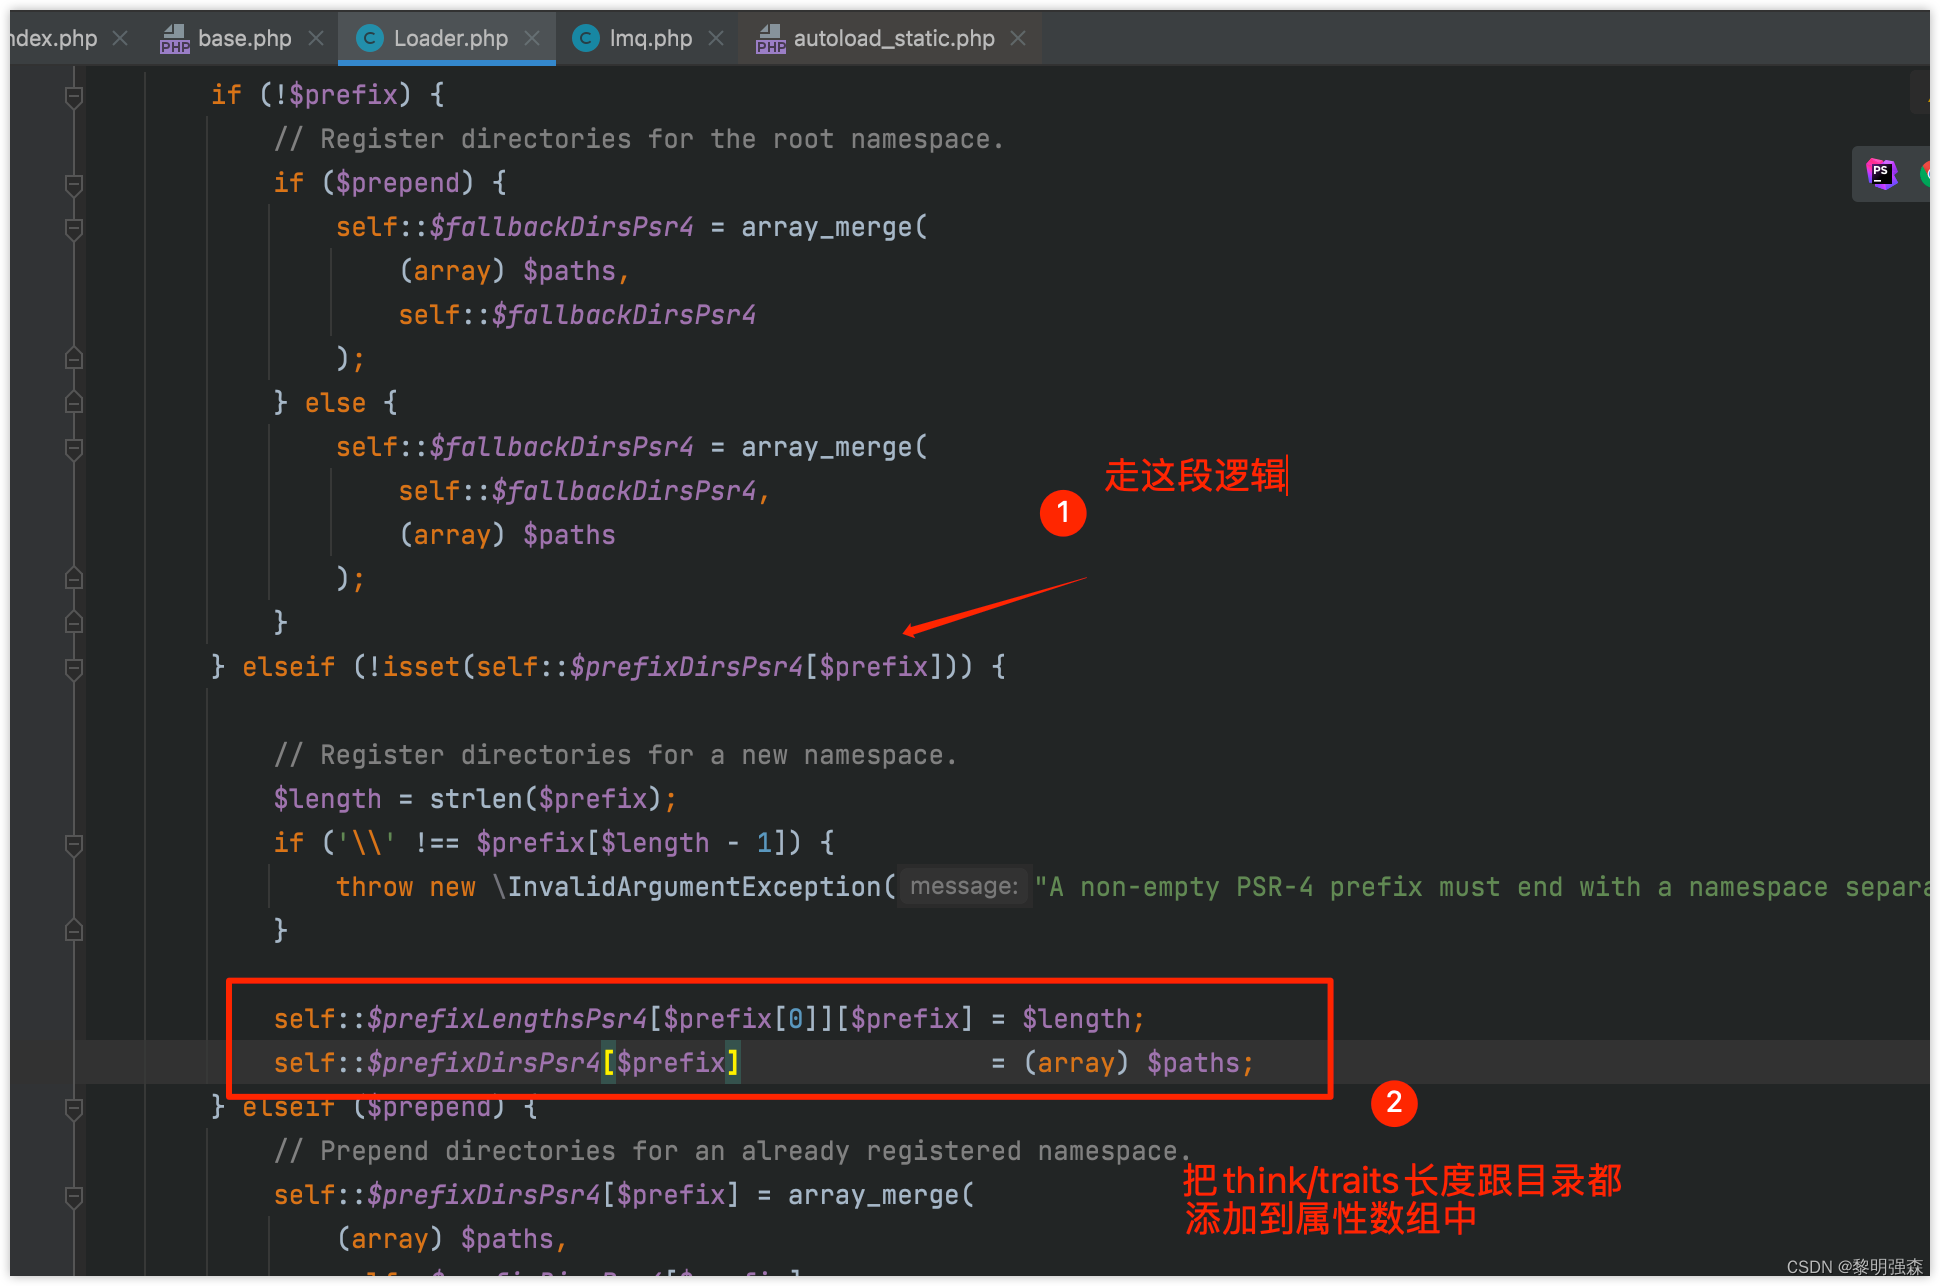This screenshot has width=1940, height=1286.
Task: Close the index.php tab
Action: coord(120,38)
